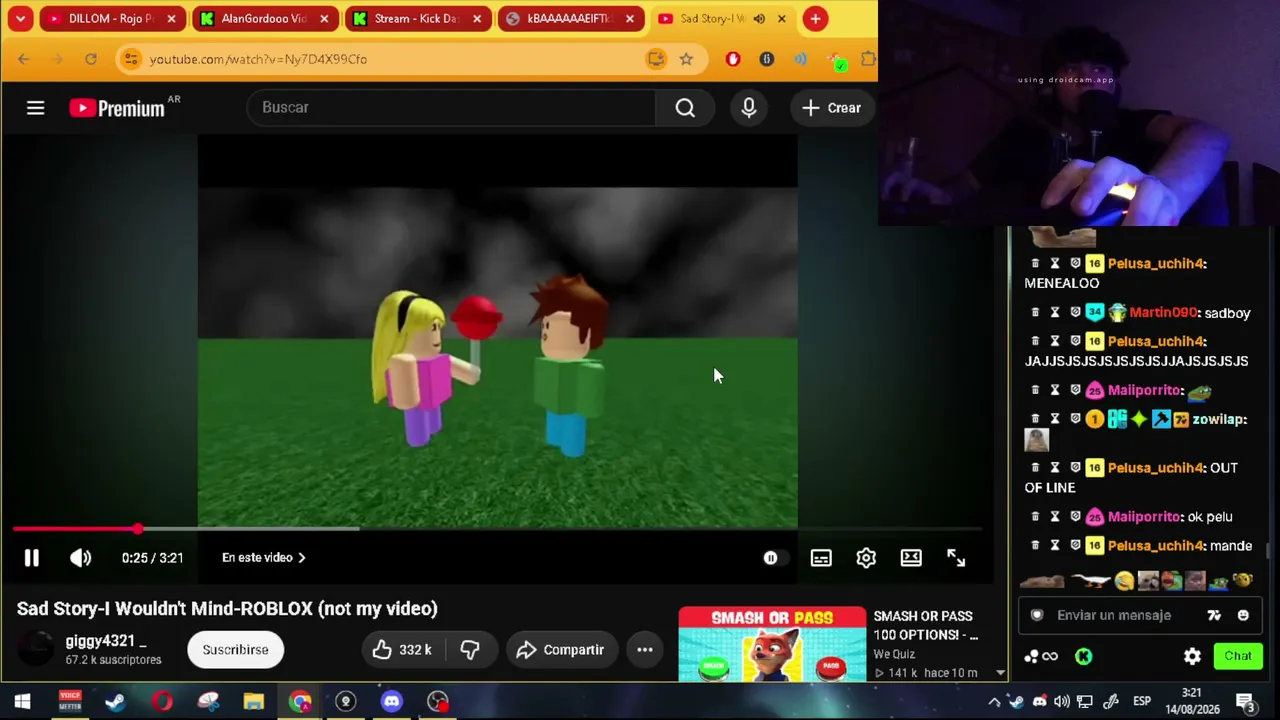Delete Martin090's sadboy message with trash icon
The width and height of the screenshot is (1280, 720).
click(x=1035, y=313)
